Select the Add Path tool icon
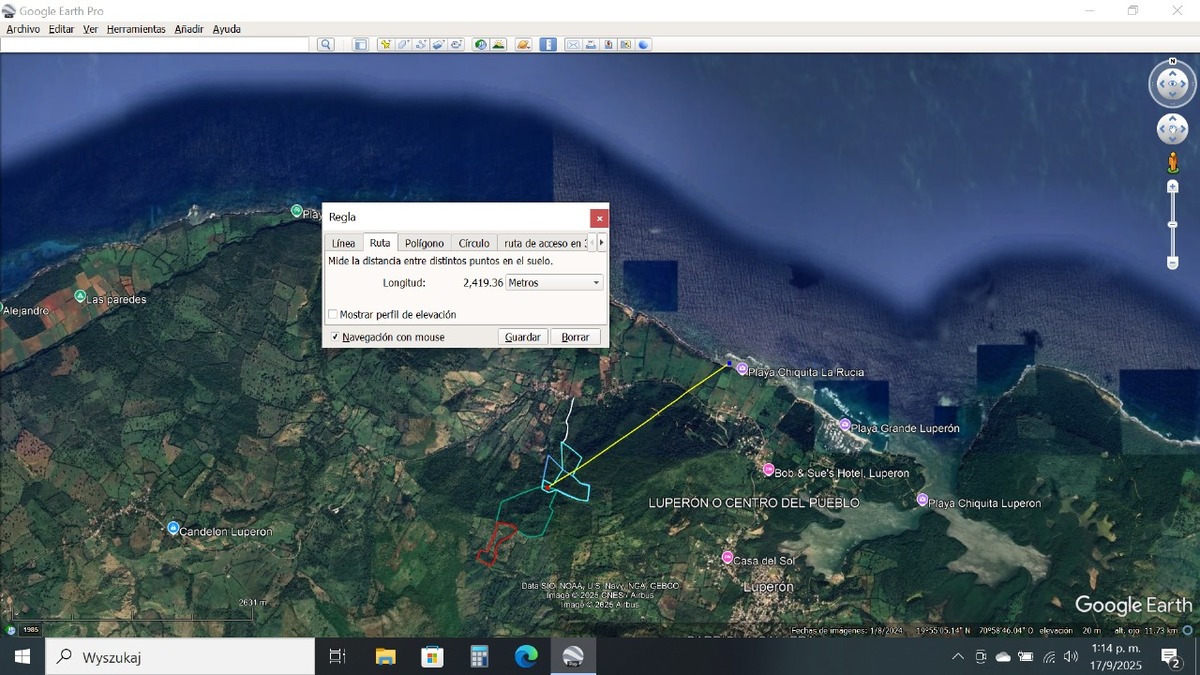 coord(421,44)
